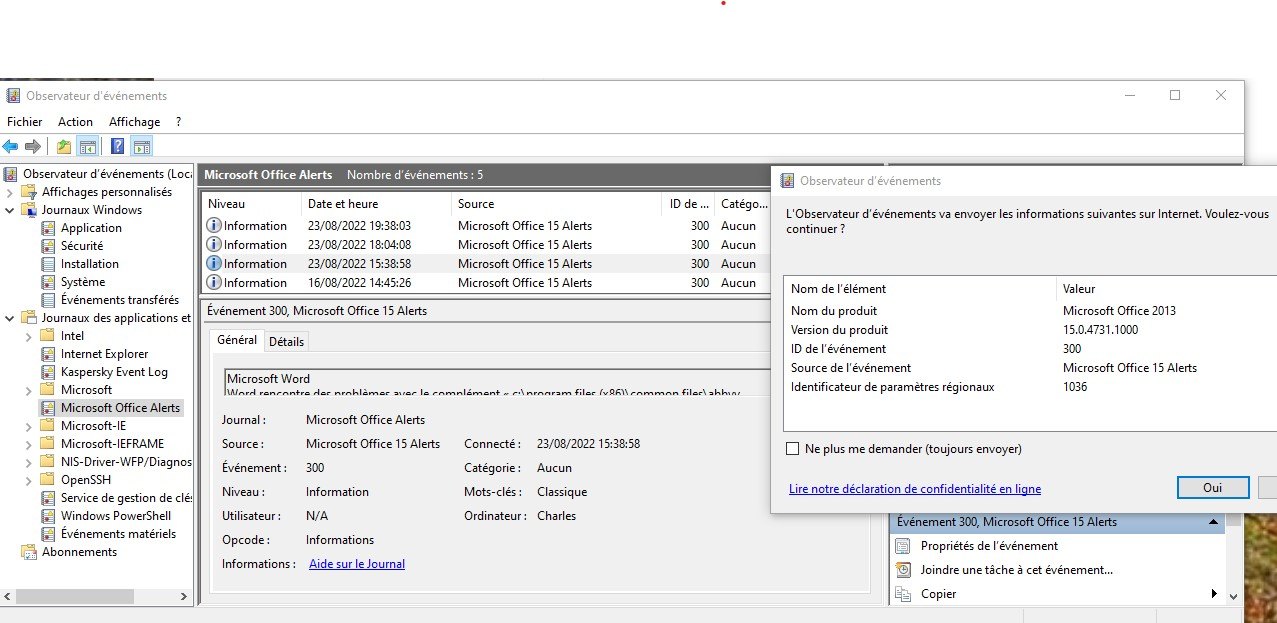Click the blue Back arrow toolbar icon
Viewport: 1277px width, 623px height.
(x=10, y=147)
